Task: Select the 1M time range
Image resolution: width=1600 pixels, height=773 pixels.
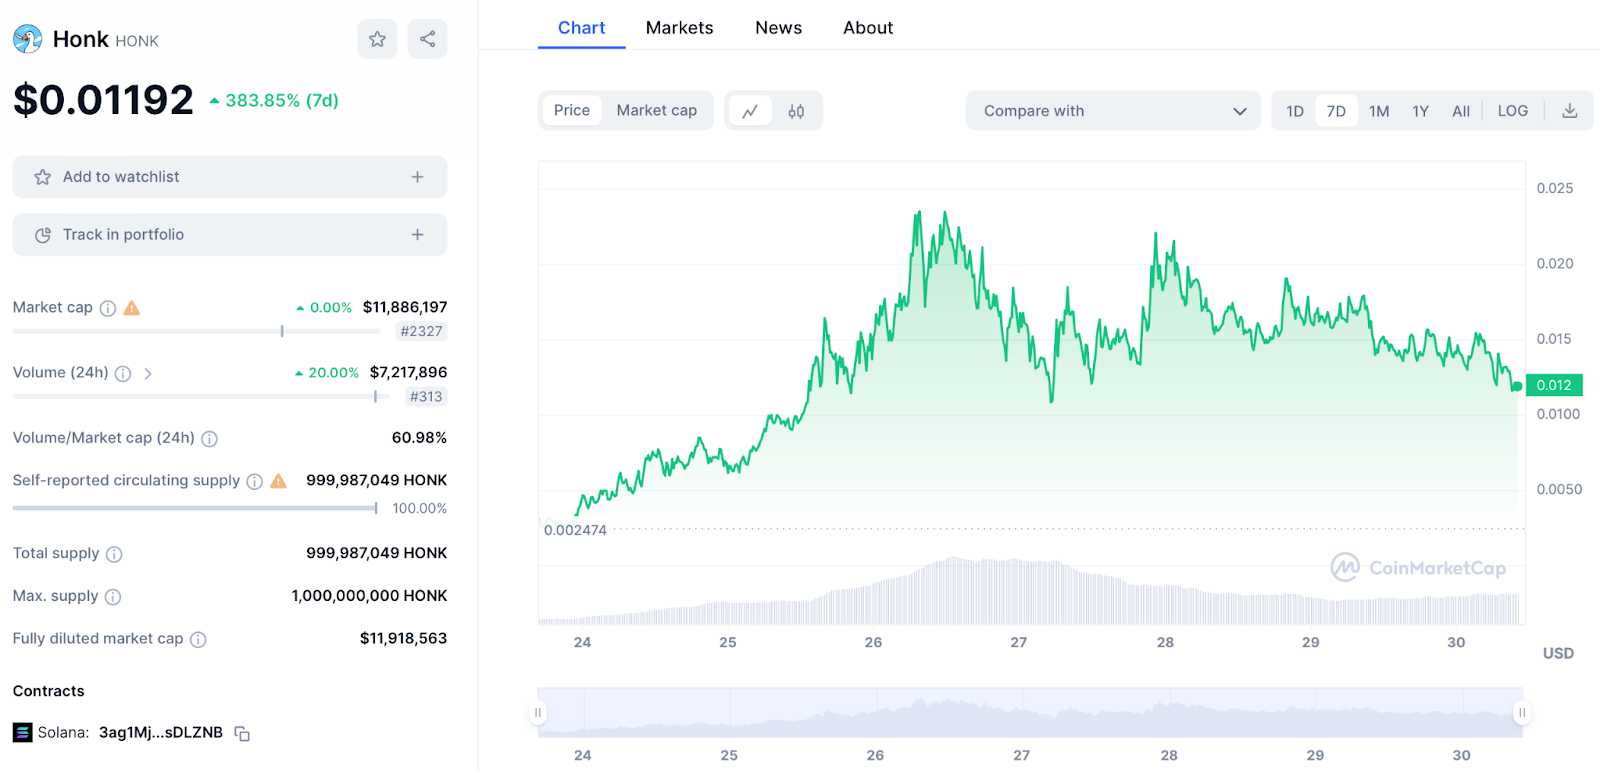Action: [x=1379, y=111]
